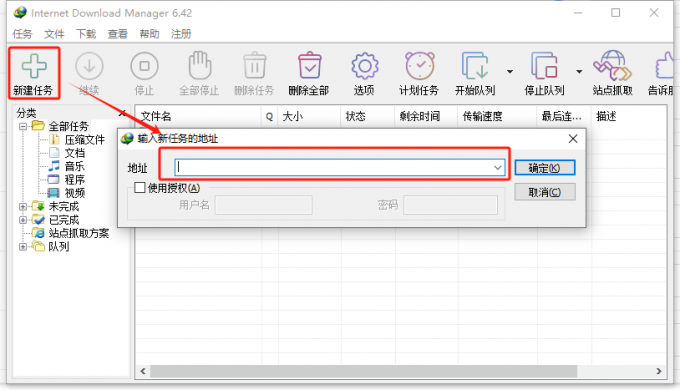This screenshot has width=680, height=390.
Task: Sort by 传输速度 column header
Action: tap(497, 116)
